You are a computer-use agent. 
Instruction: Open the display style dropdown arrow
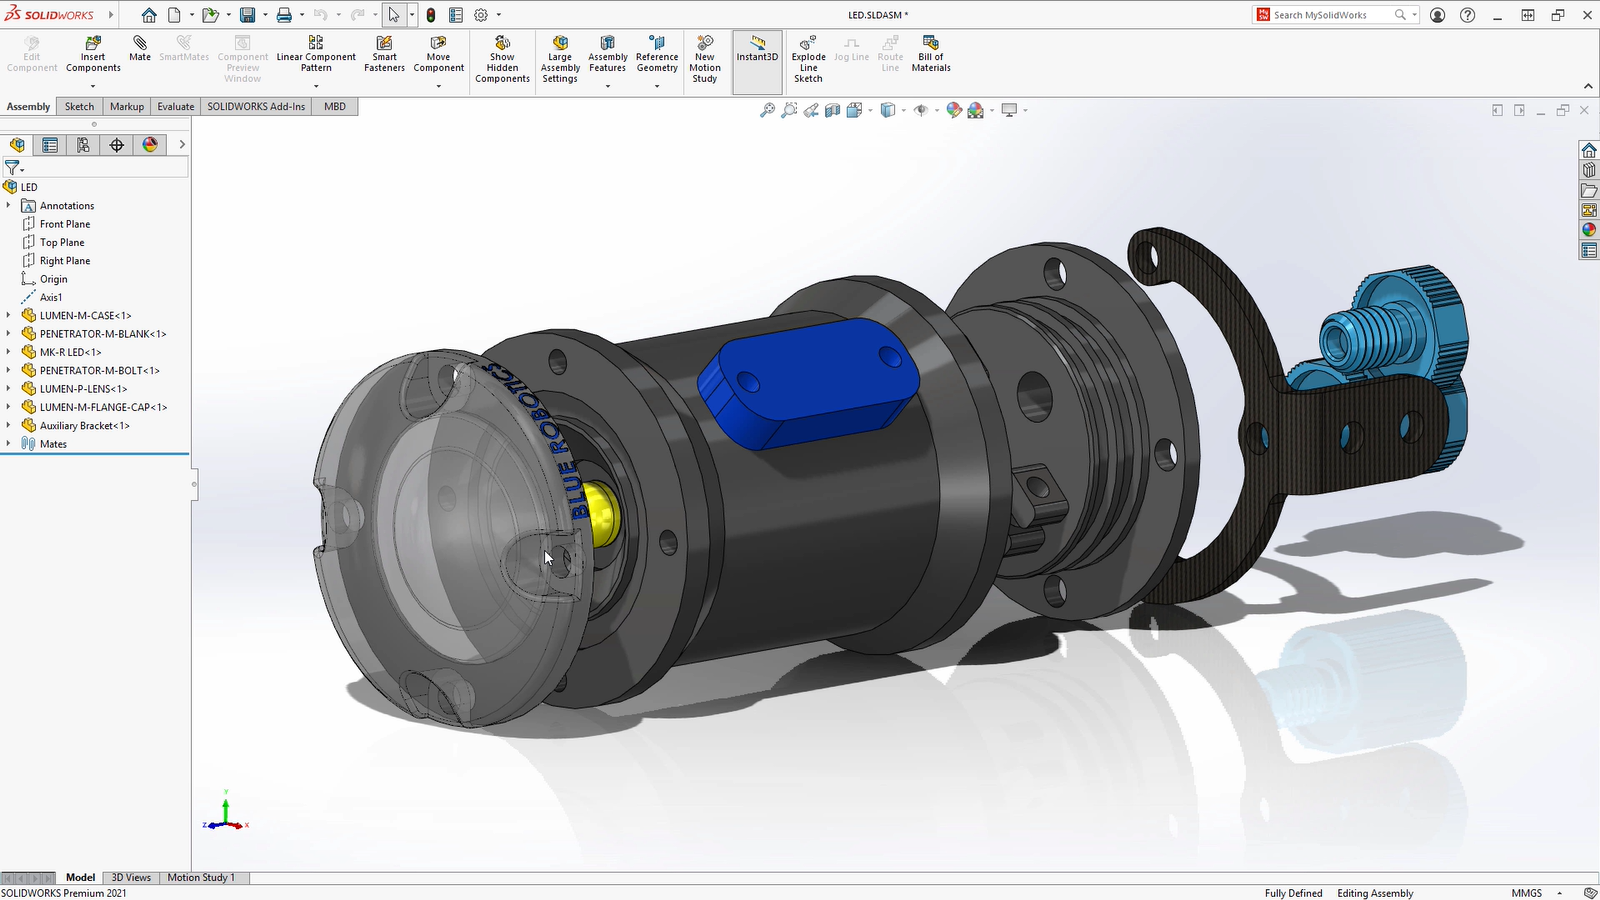click(x=903, y=110)
